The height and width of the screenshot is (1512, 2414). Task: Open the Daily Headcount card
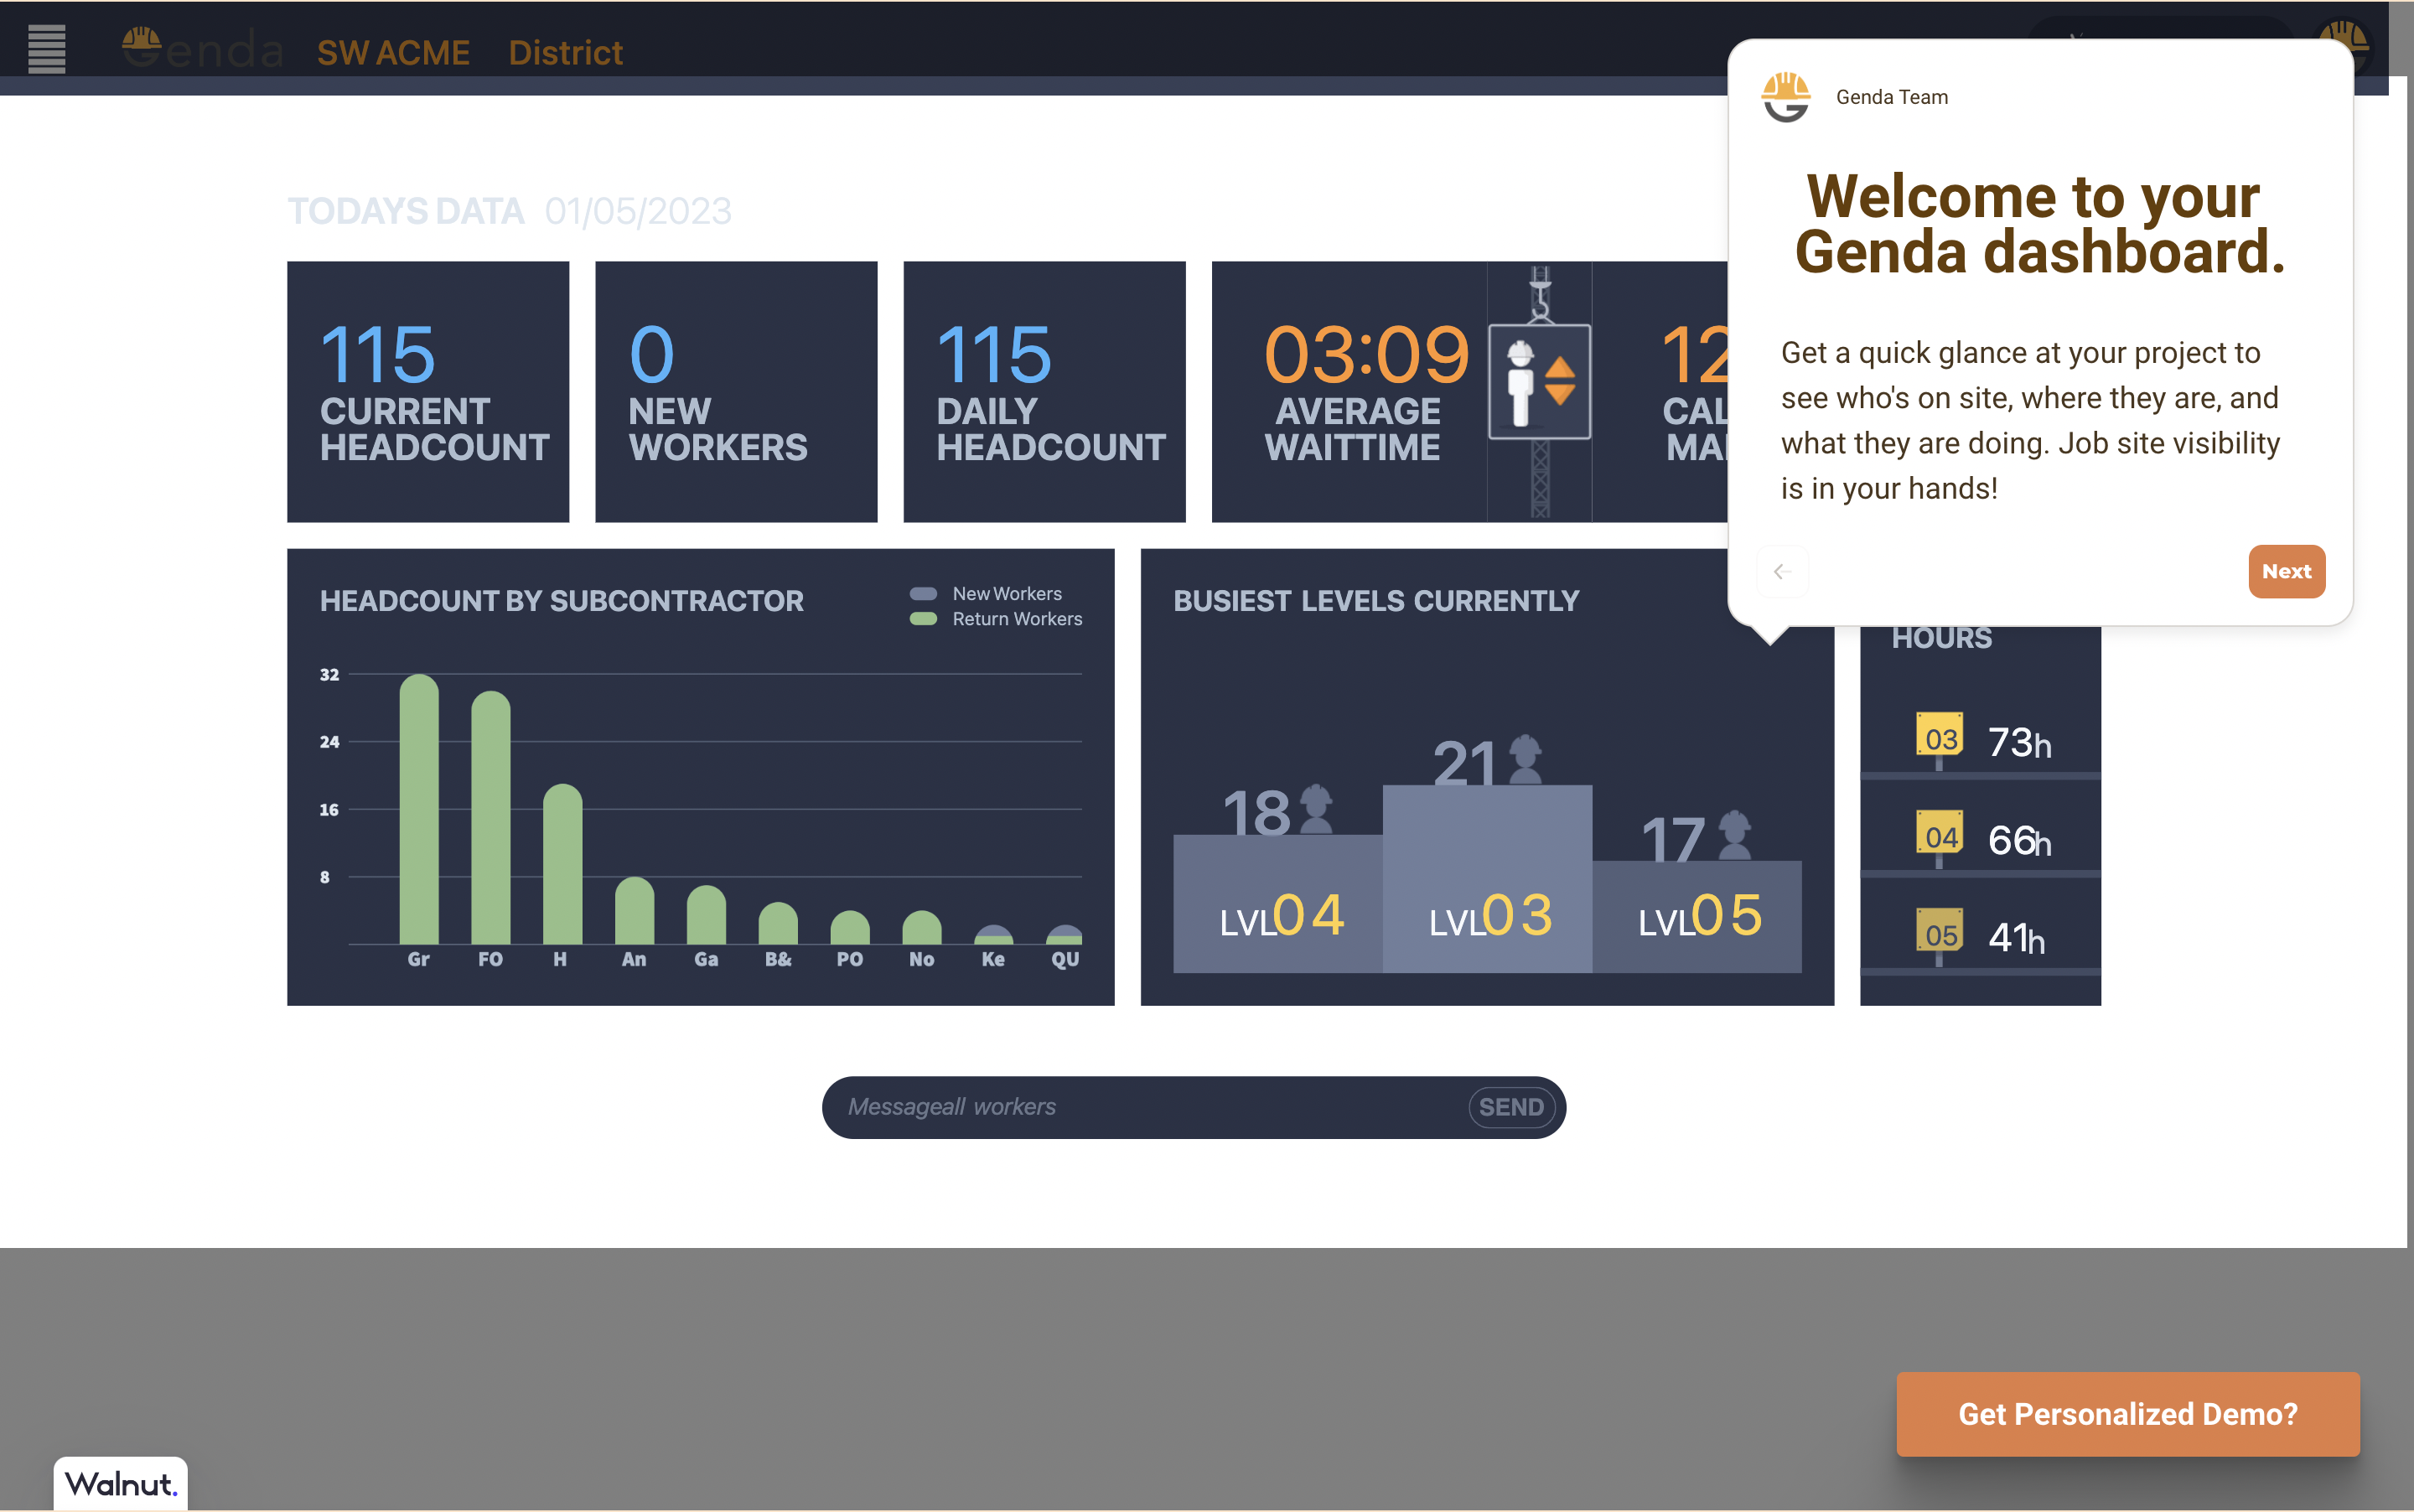click(x=1044, y=392)
